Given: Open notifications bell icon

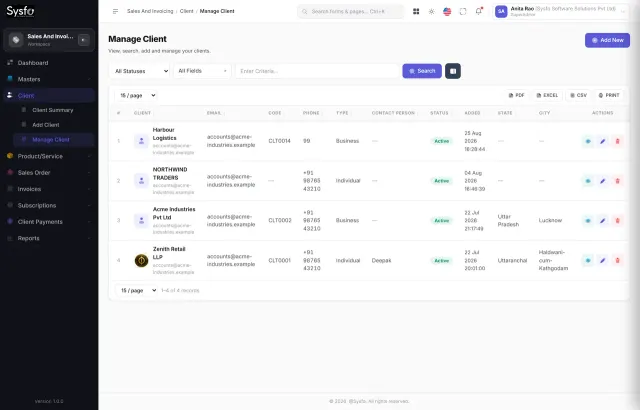Looking at the screenshot, I should 478,11.
